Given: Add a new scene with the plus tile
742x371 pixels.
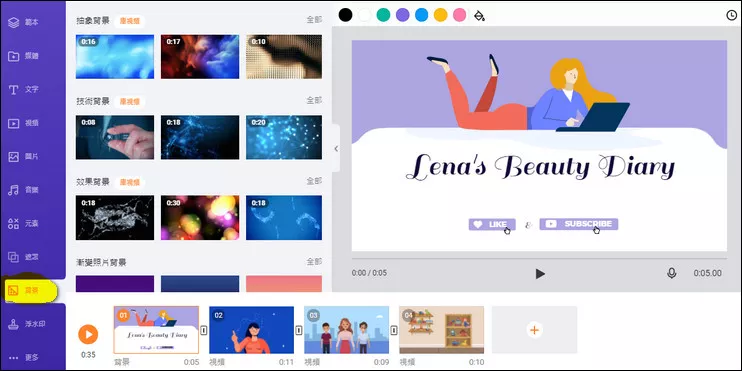Looking at the screenshot, I should (x=534, y=330).
